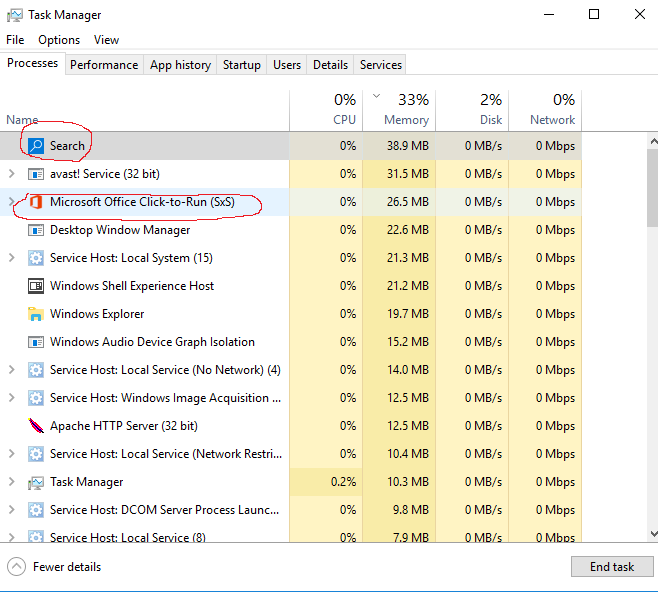Switch to the Startup tab
658x592 pixels.
(242, 65)
